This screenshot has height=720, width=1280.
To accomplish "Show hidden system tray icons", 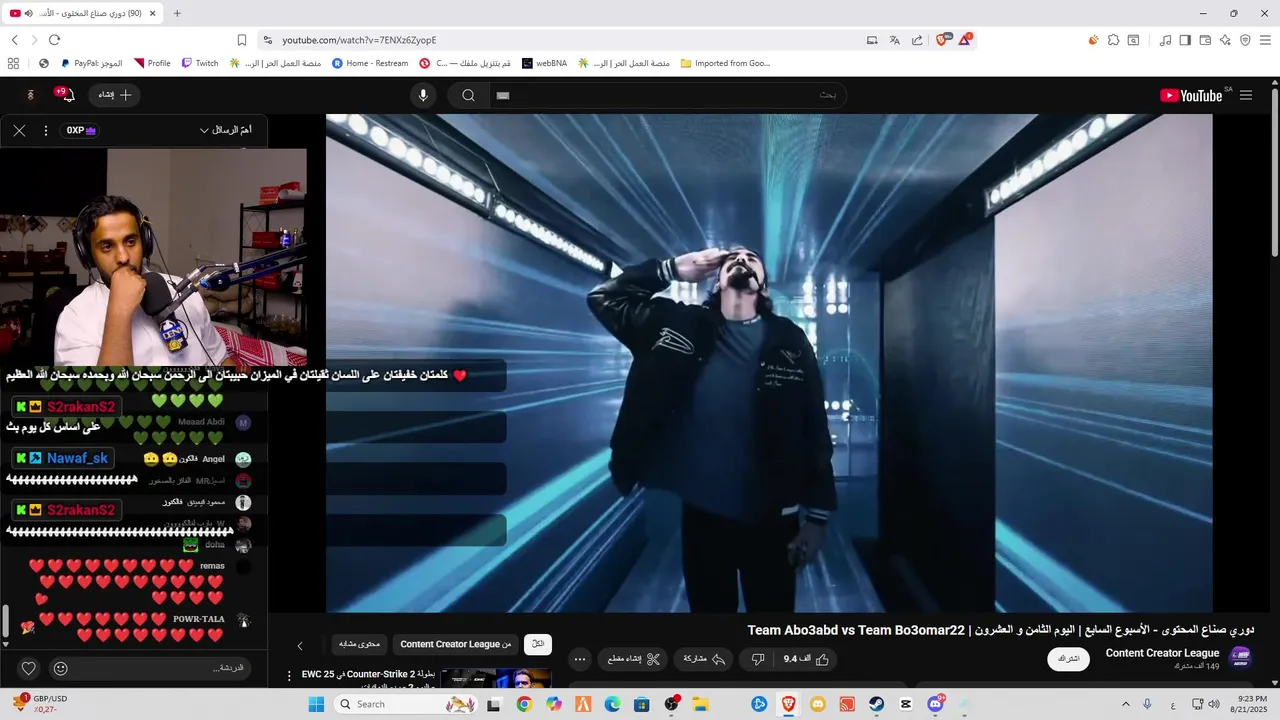I will tap(1125, 704).
